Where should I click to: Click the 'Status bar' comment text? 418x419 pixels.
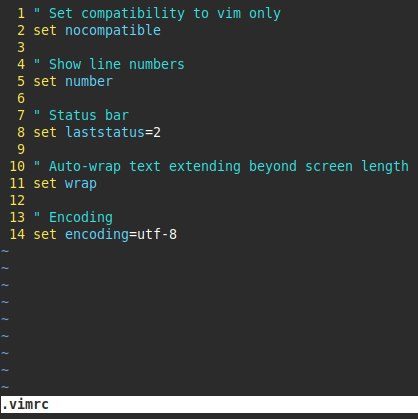click(x=81, y=115)
